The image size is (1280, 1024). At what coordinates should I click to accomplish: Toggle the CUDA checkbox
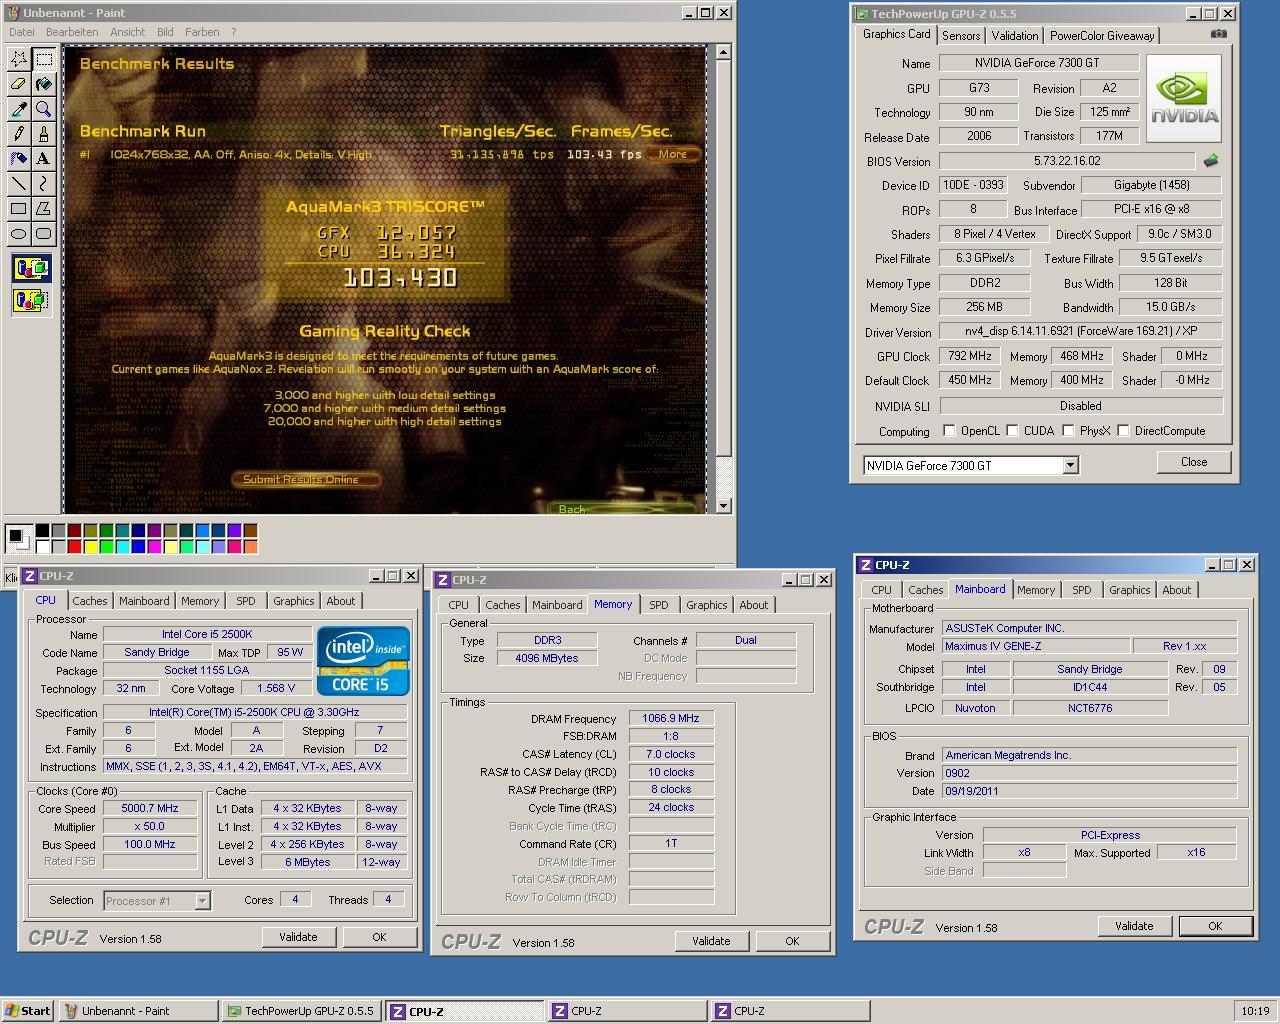pos(1012,431)
